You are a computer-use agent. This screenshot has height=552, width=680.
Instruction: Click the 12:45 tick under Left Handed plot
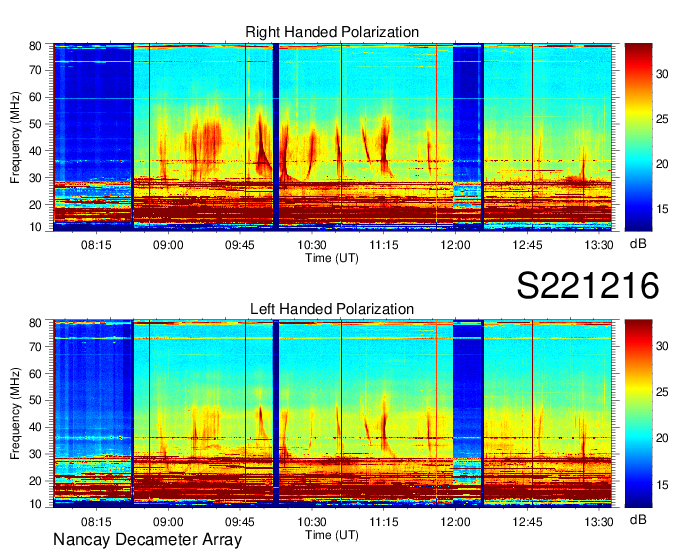point(527,522)
